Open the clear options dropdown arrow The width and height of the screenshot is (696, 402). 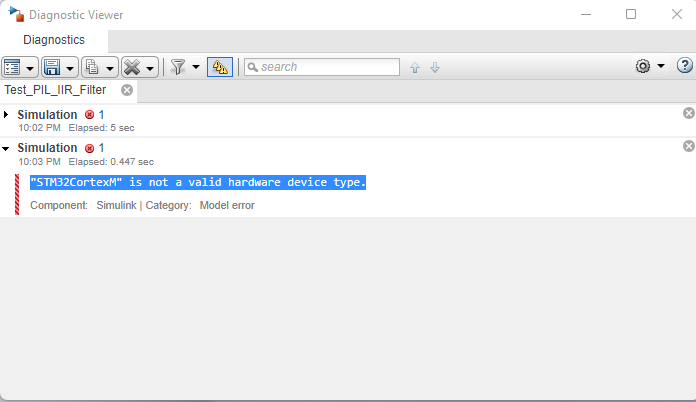point(150,68)
